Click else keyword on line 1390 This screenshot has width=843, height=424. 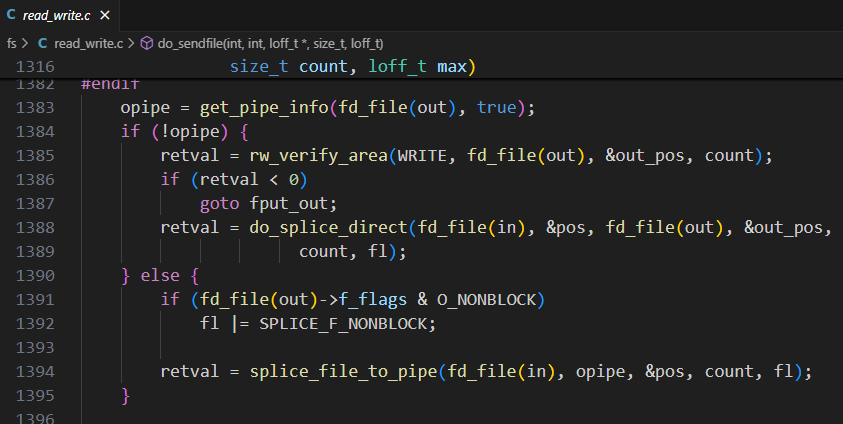coord(160,276)
